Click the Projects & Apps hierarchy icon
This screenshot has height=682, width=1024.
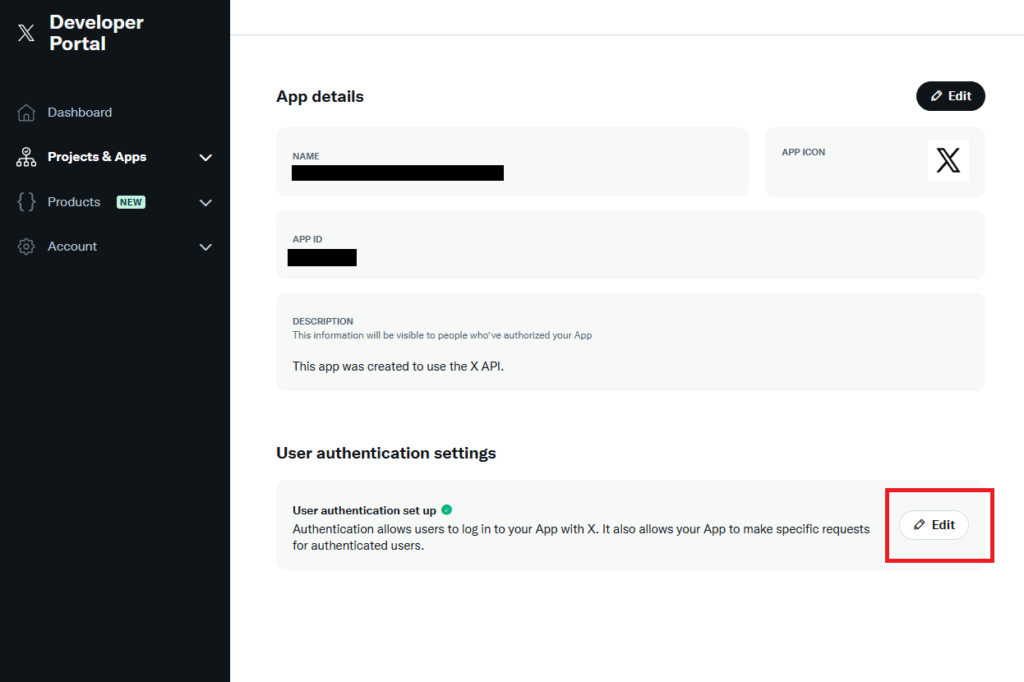[x=27, y=157]
